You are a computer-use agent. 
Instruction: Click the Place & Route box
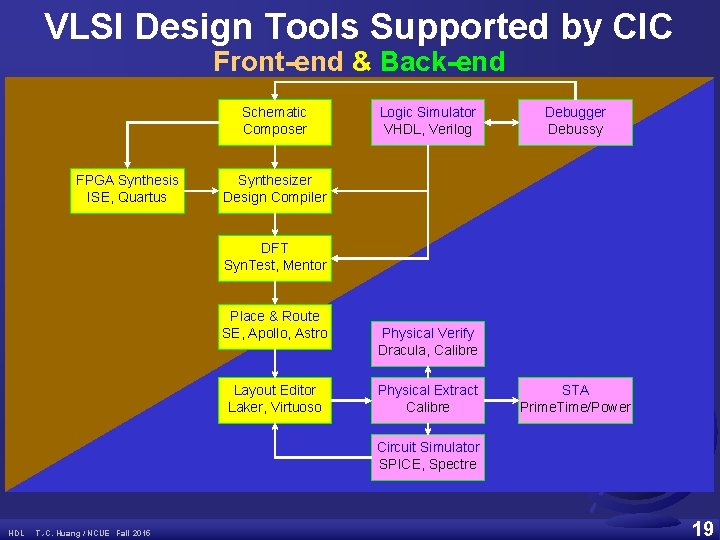pyautogui.click(x=275, y=326)
